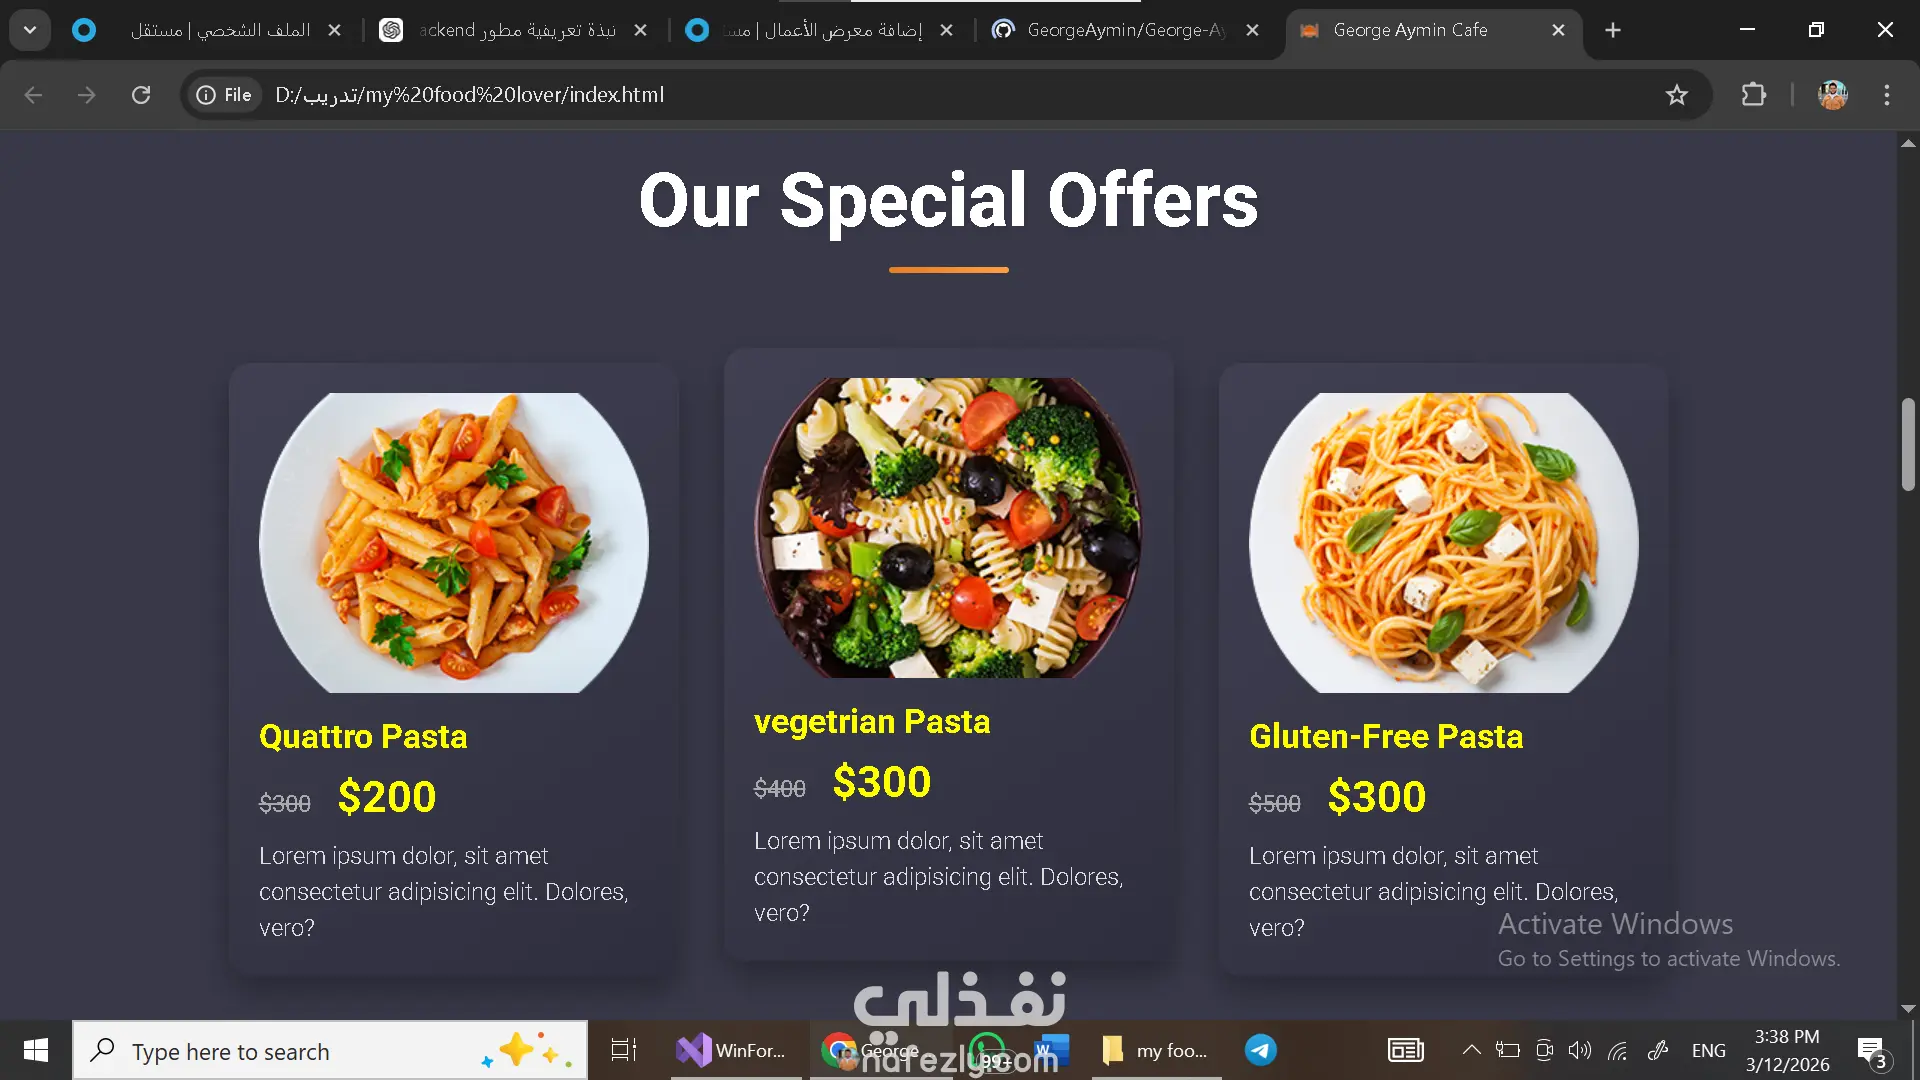Open Windows Start menu

(36, 1050)
